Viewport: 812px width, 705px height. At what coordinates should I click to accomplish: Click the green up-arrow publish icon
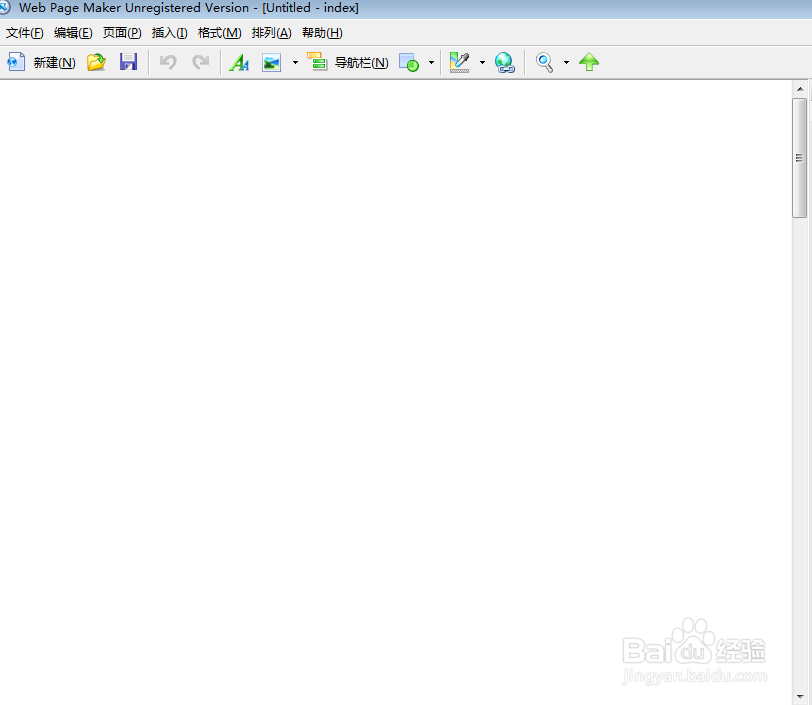point(589,62)
